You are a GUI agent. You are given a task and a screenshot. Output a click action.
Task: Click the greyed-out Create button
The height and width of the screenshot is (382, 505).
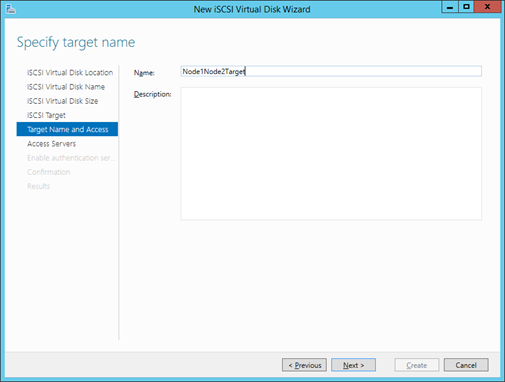(x=417, y=365)
